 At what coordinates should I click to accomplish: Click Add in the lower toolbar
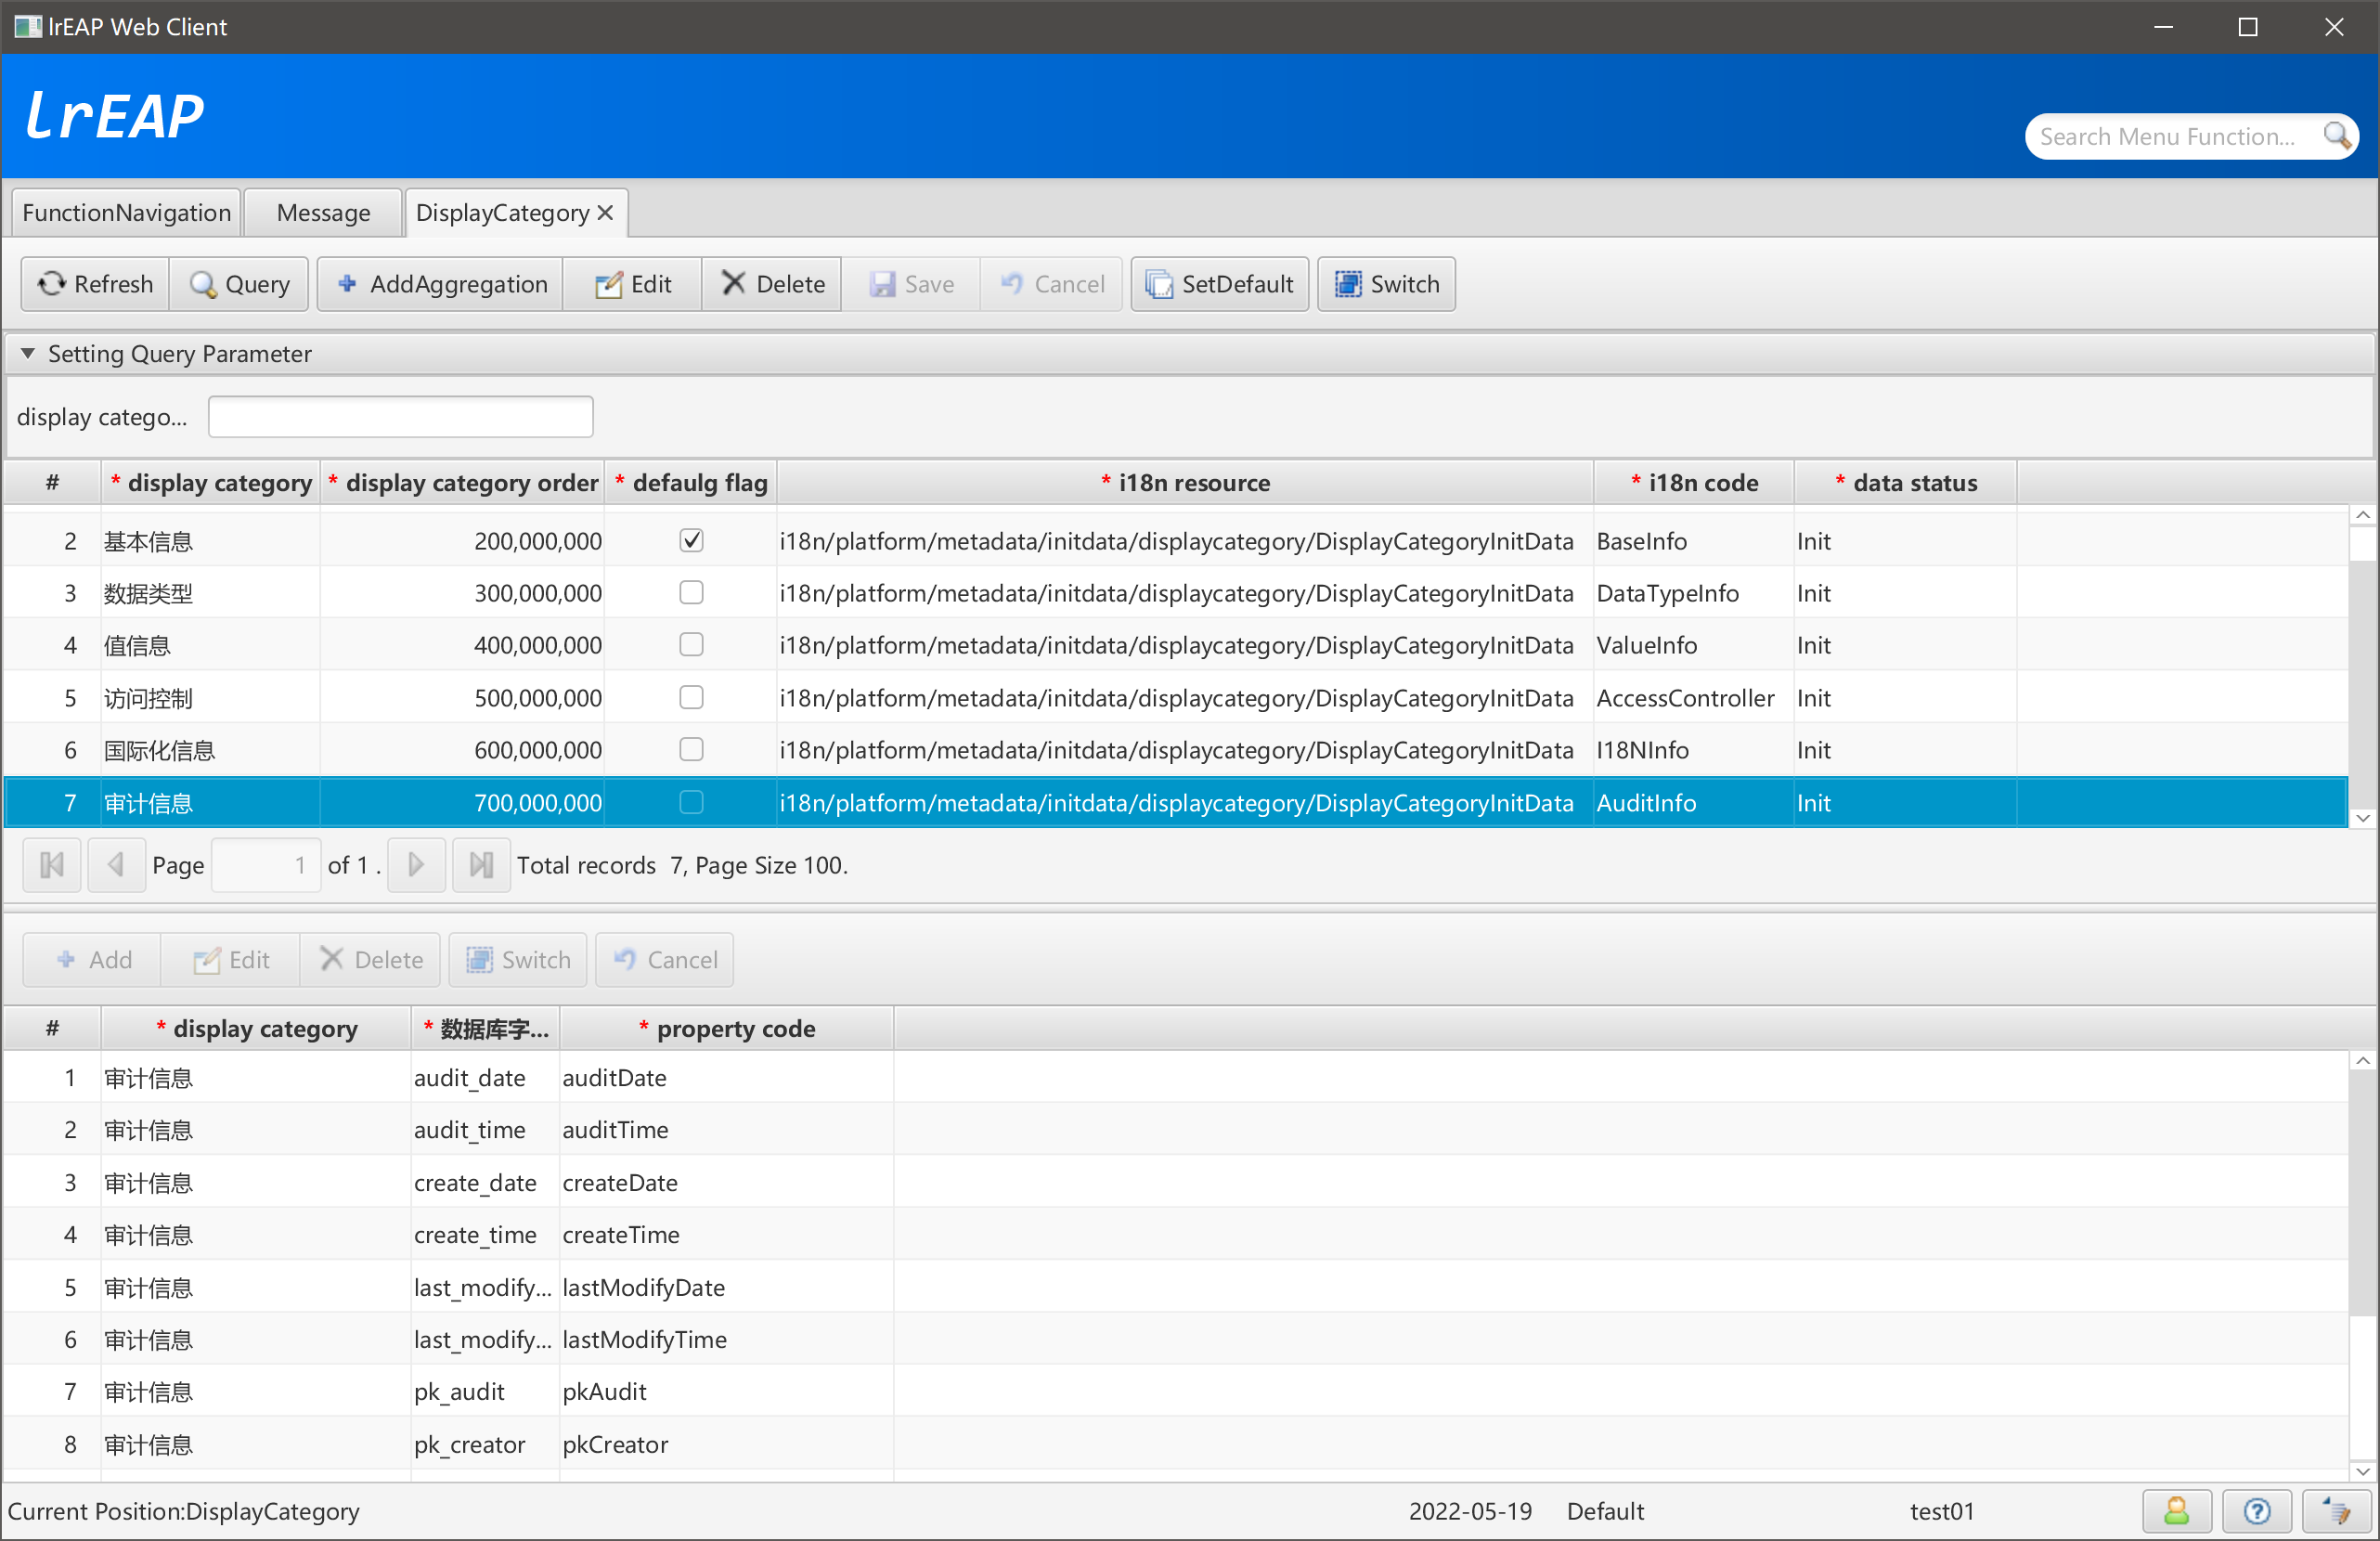[x=92, y=960]
